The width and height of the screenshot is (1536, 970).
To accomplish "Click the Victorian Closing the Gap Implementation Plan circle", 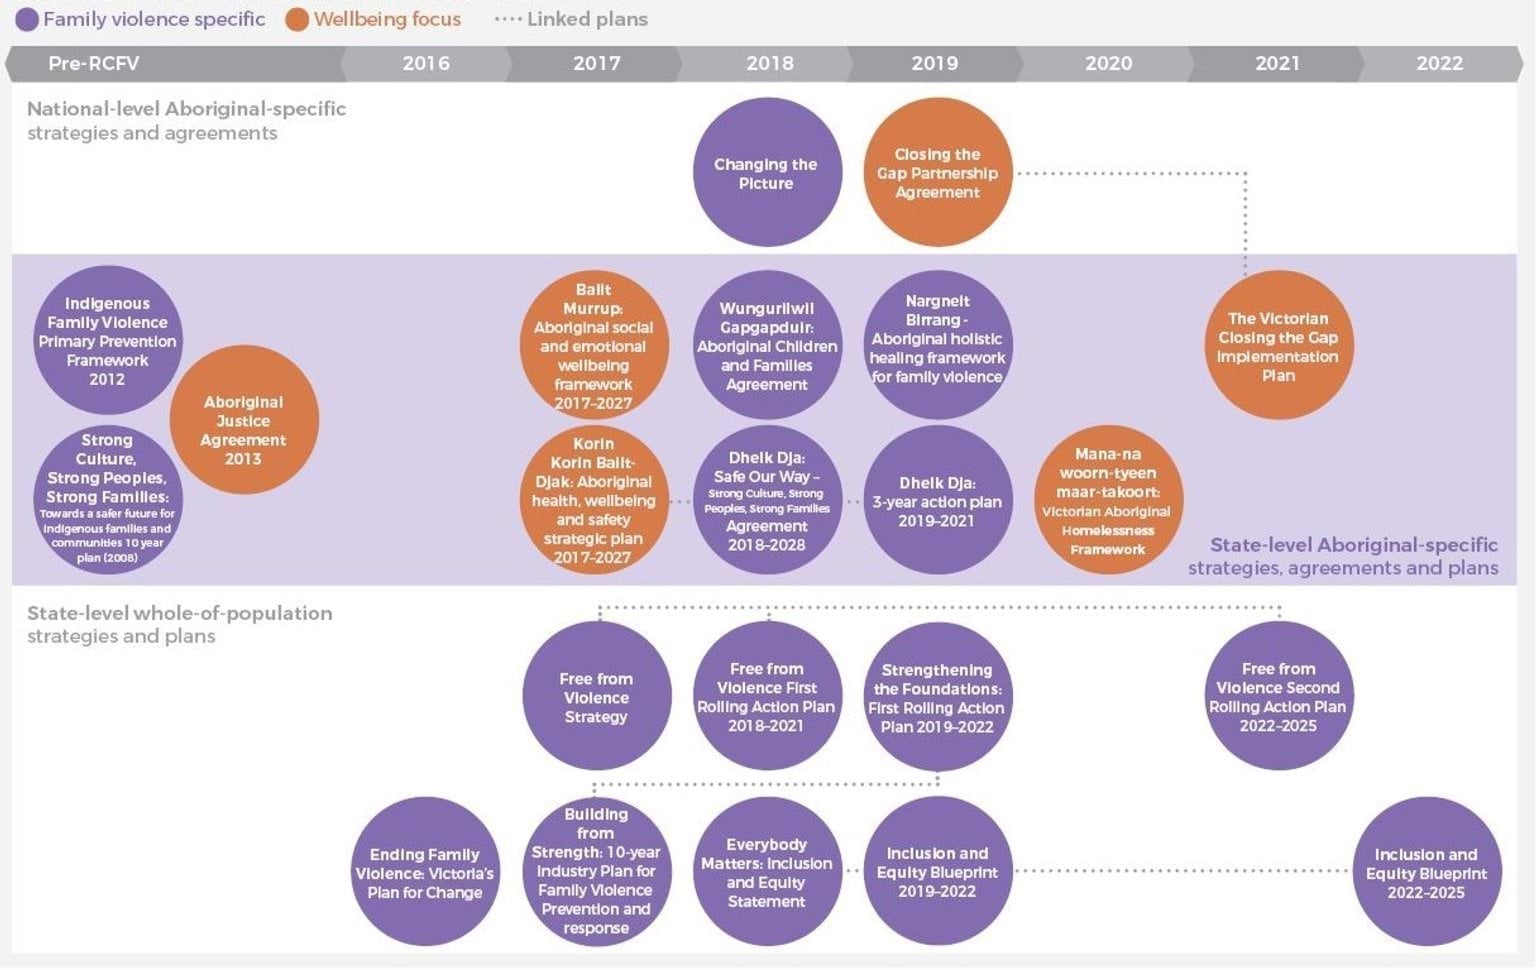I will (x=1278, y=346).
